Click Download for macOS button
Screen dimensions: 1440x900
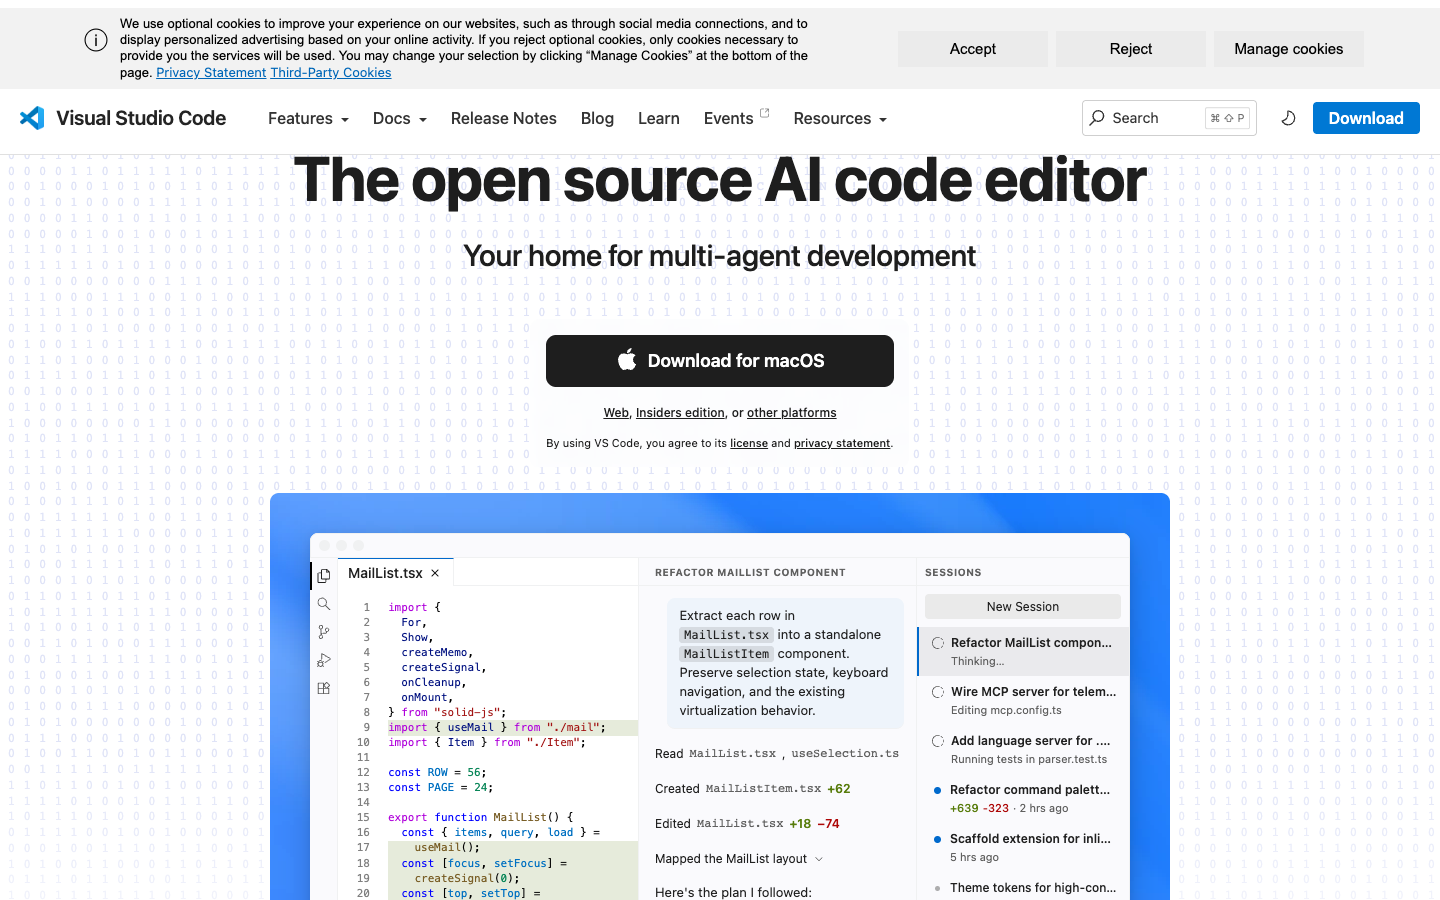[x=720, y=361]
